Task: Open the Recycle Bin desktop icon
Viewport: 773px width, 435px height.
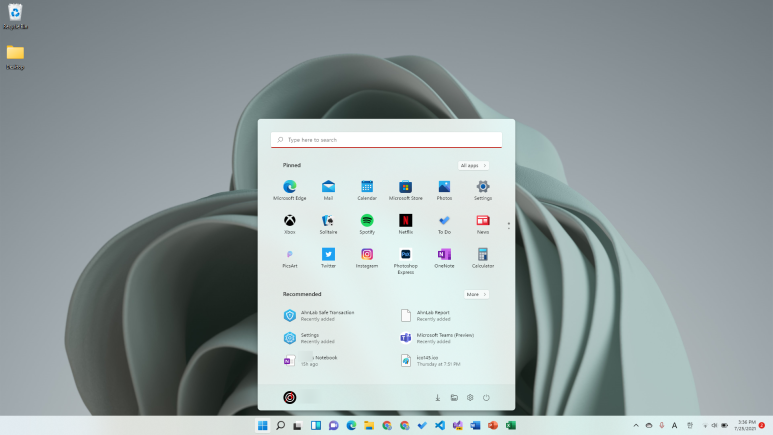Action: 15,16
